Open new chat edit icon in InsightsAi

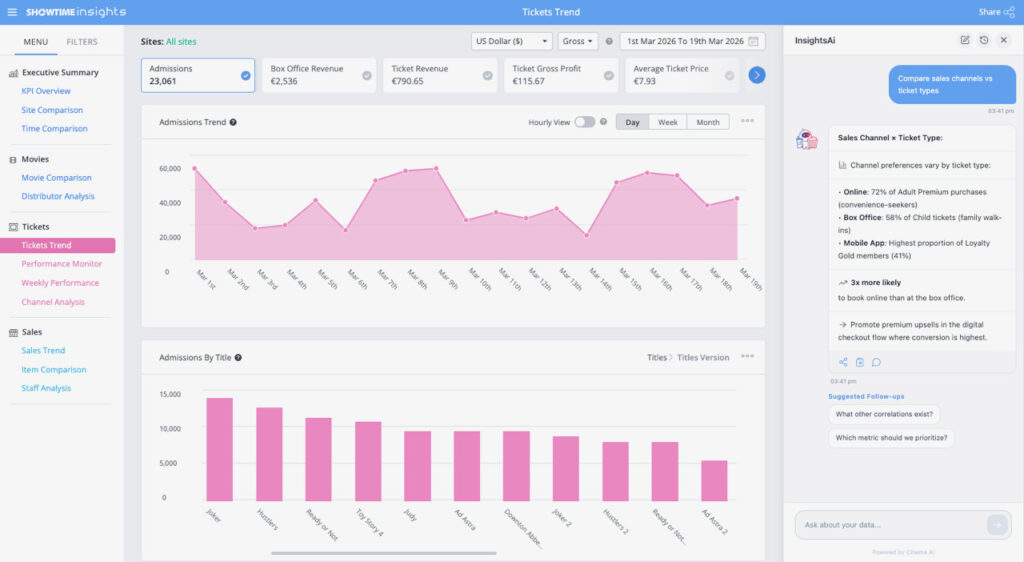click(x=965, y=40)
